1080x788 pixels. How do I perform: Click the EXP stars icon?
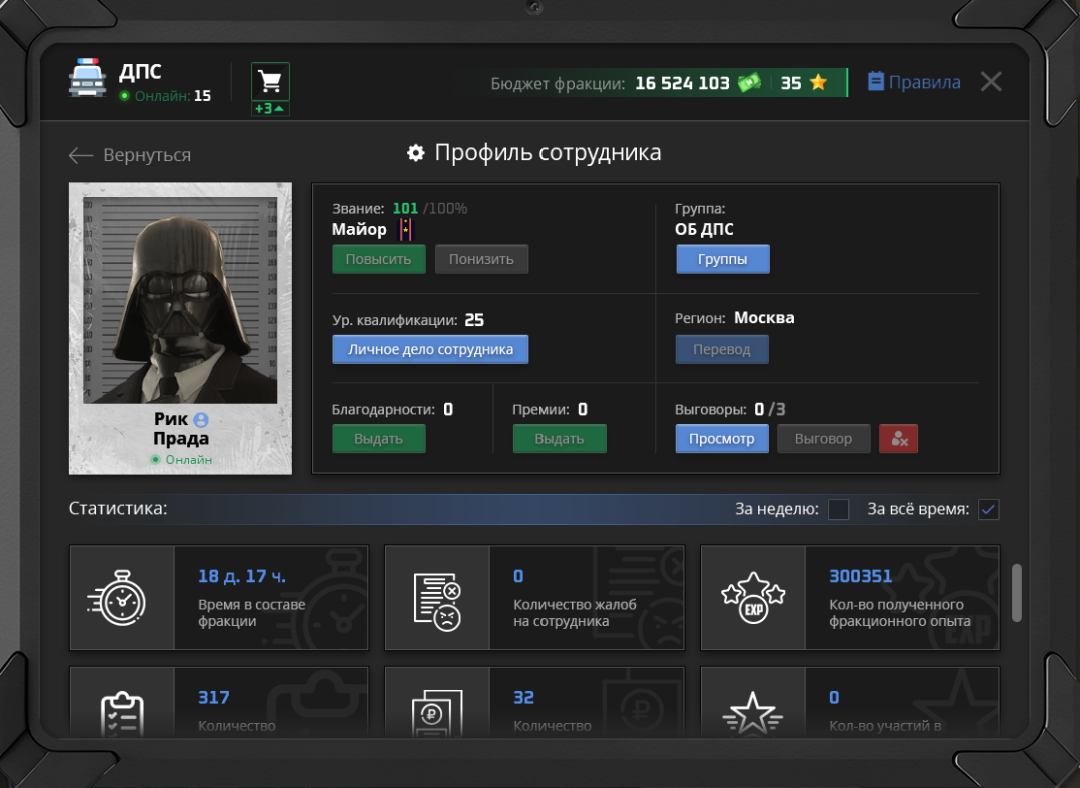pyautogui.click(x=753, y=598)
